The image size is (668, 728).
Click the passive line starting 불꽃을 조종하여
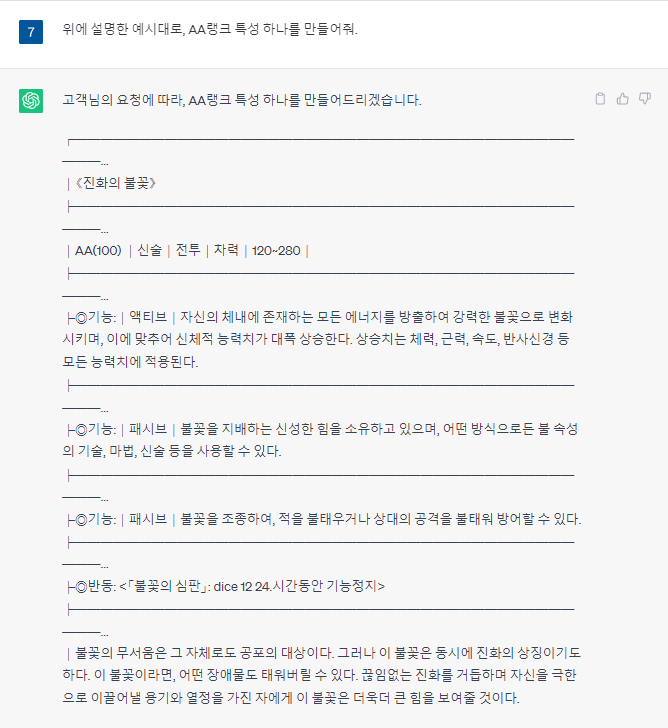(380, 519)
